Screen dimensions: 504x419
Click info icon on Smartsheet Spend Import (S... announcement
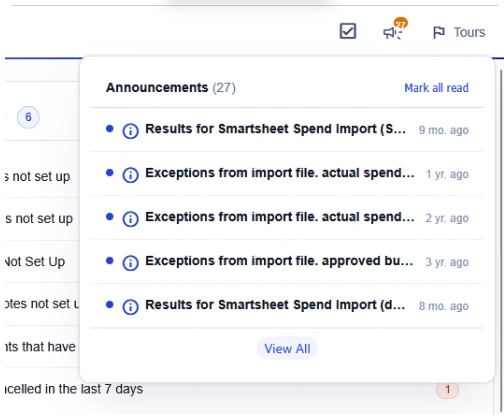coord(130,131)
